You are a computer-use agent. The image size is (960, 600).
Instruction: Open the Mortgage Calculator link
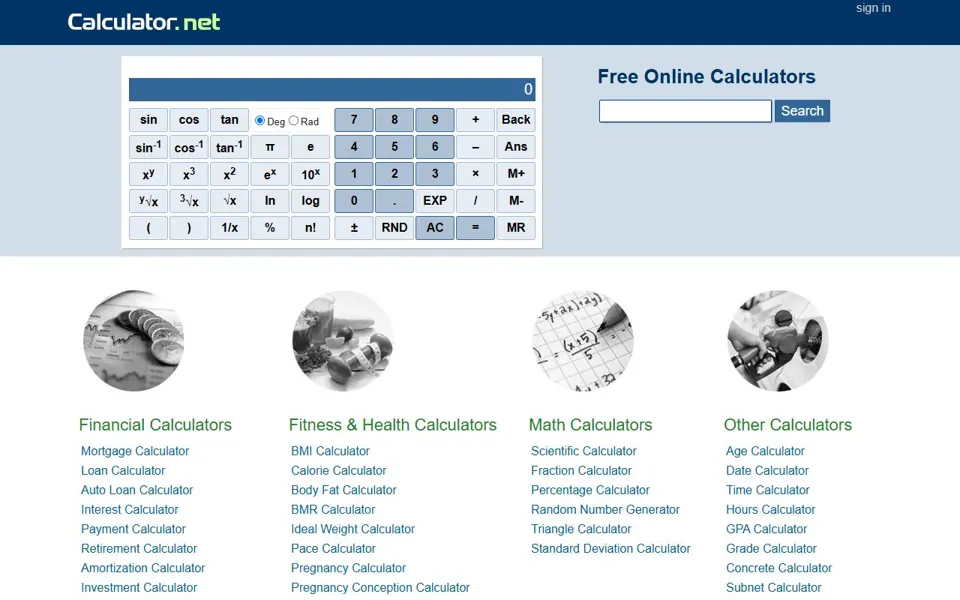coord(135,451)
